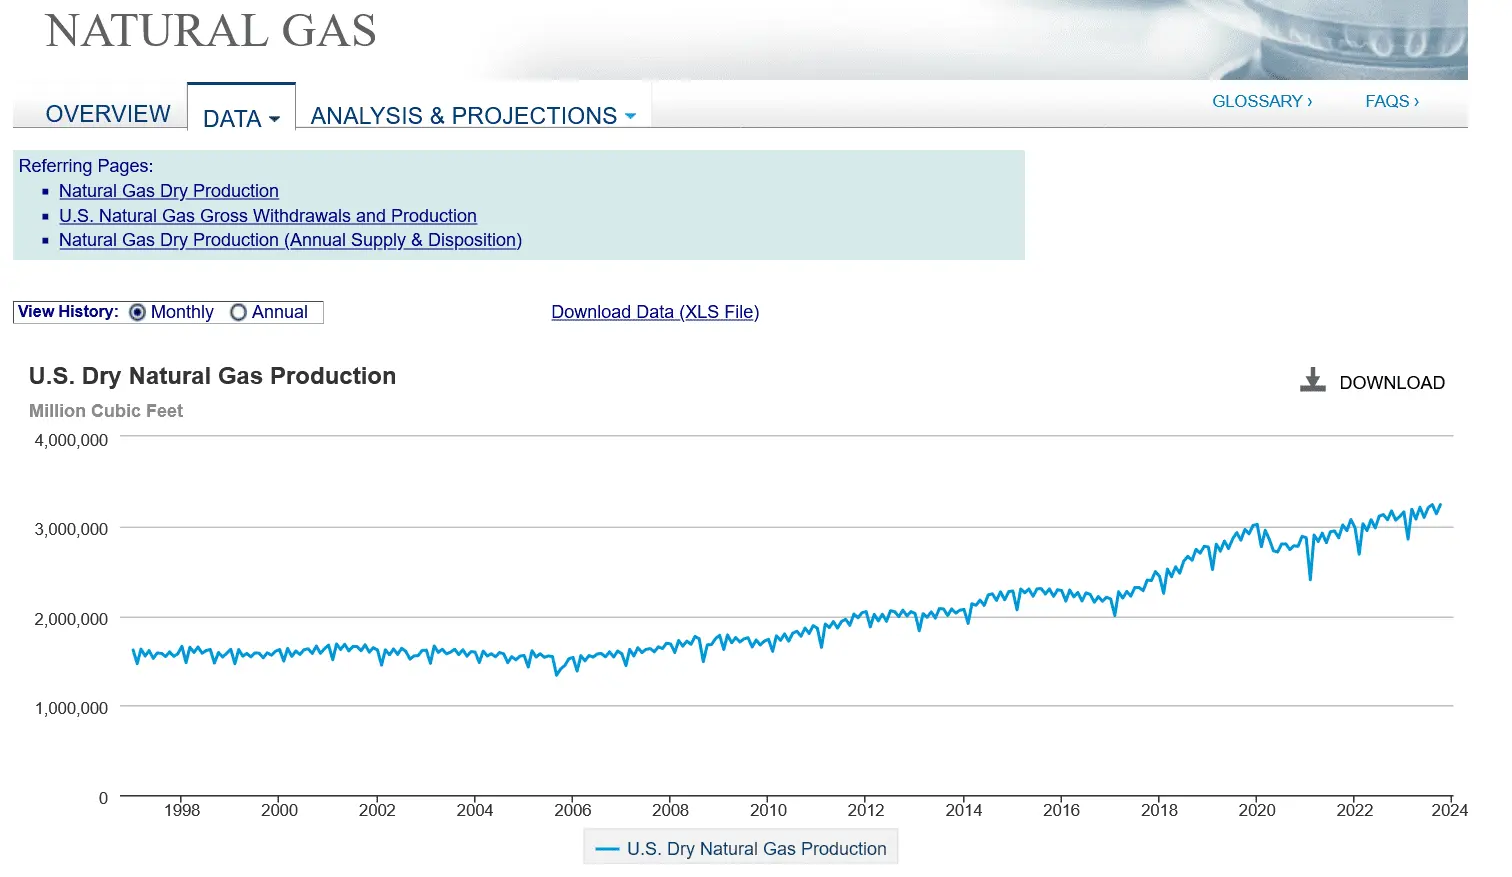Open the GLOSSARY link
Image resolution: width=1512 pixels, height=877 pixels.
[1261, 101]
